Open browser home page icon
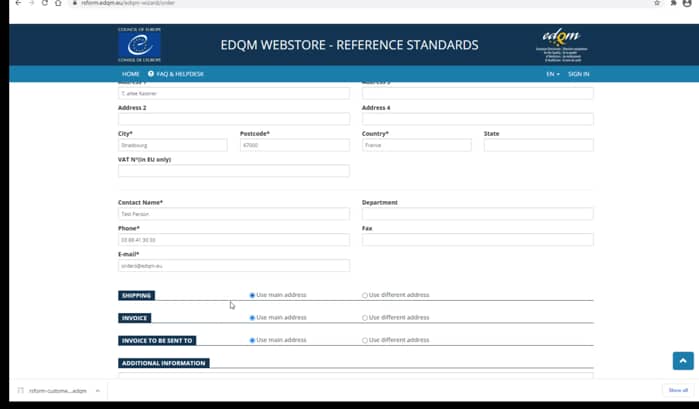699x409 pixels. pyautogui.click(x=58, y=3)
